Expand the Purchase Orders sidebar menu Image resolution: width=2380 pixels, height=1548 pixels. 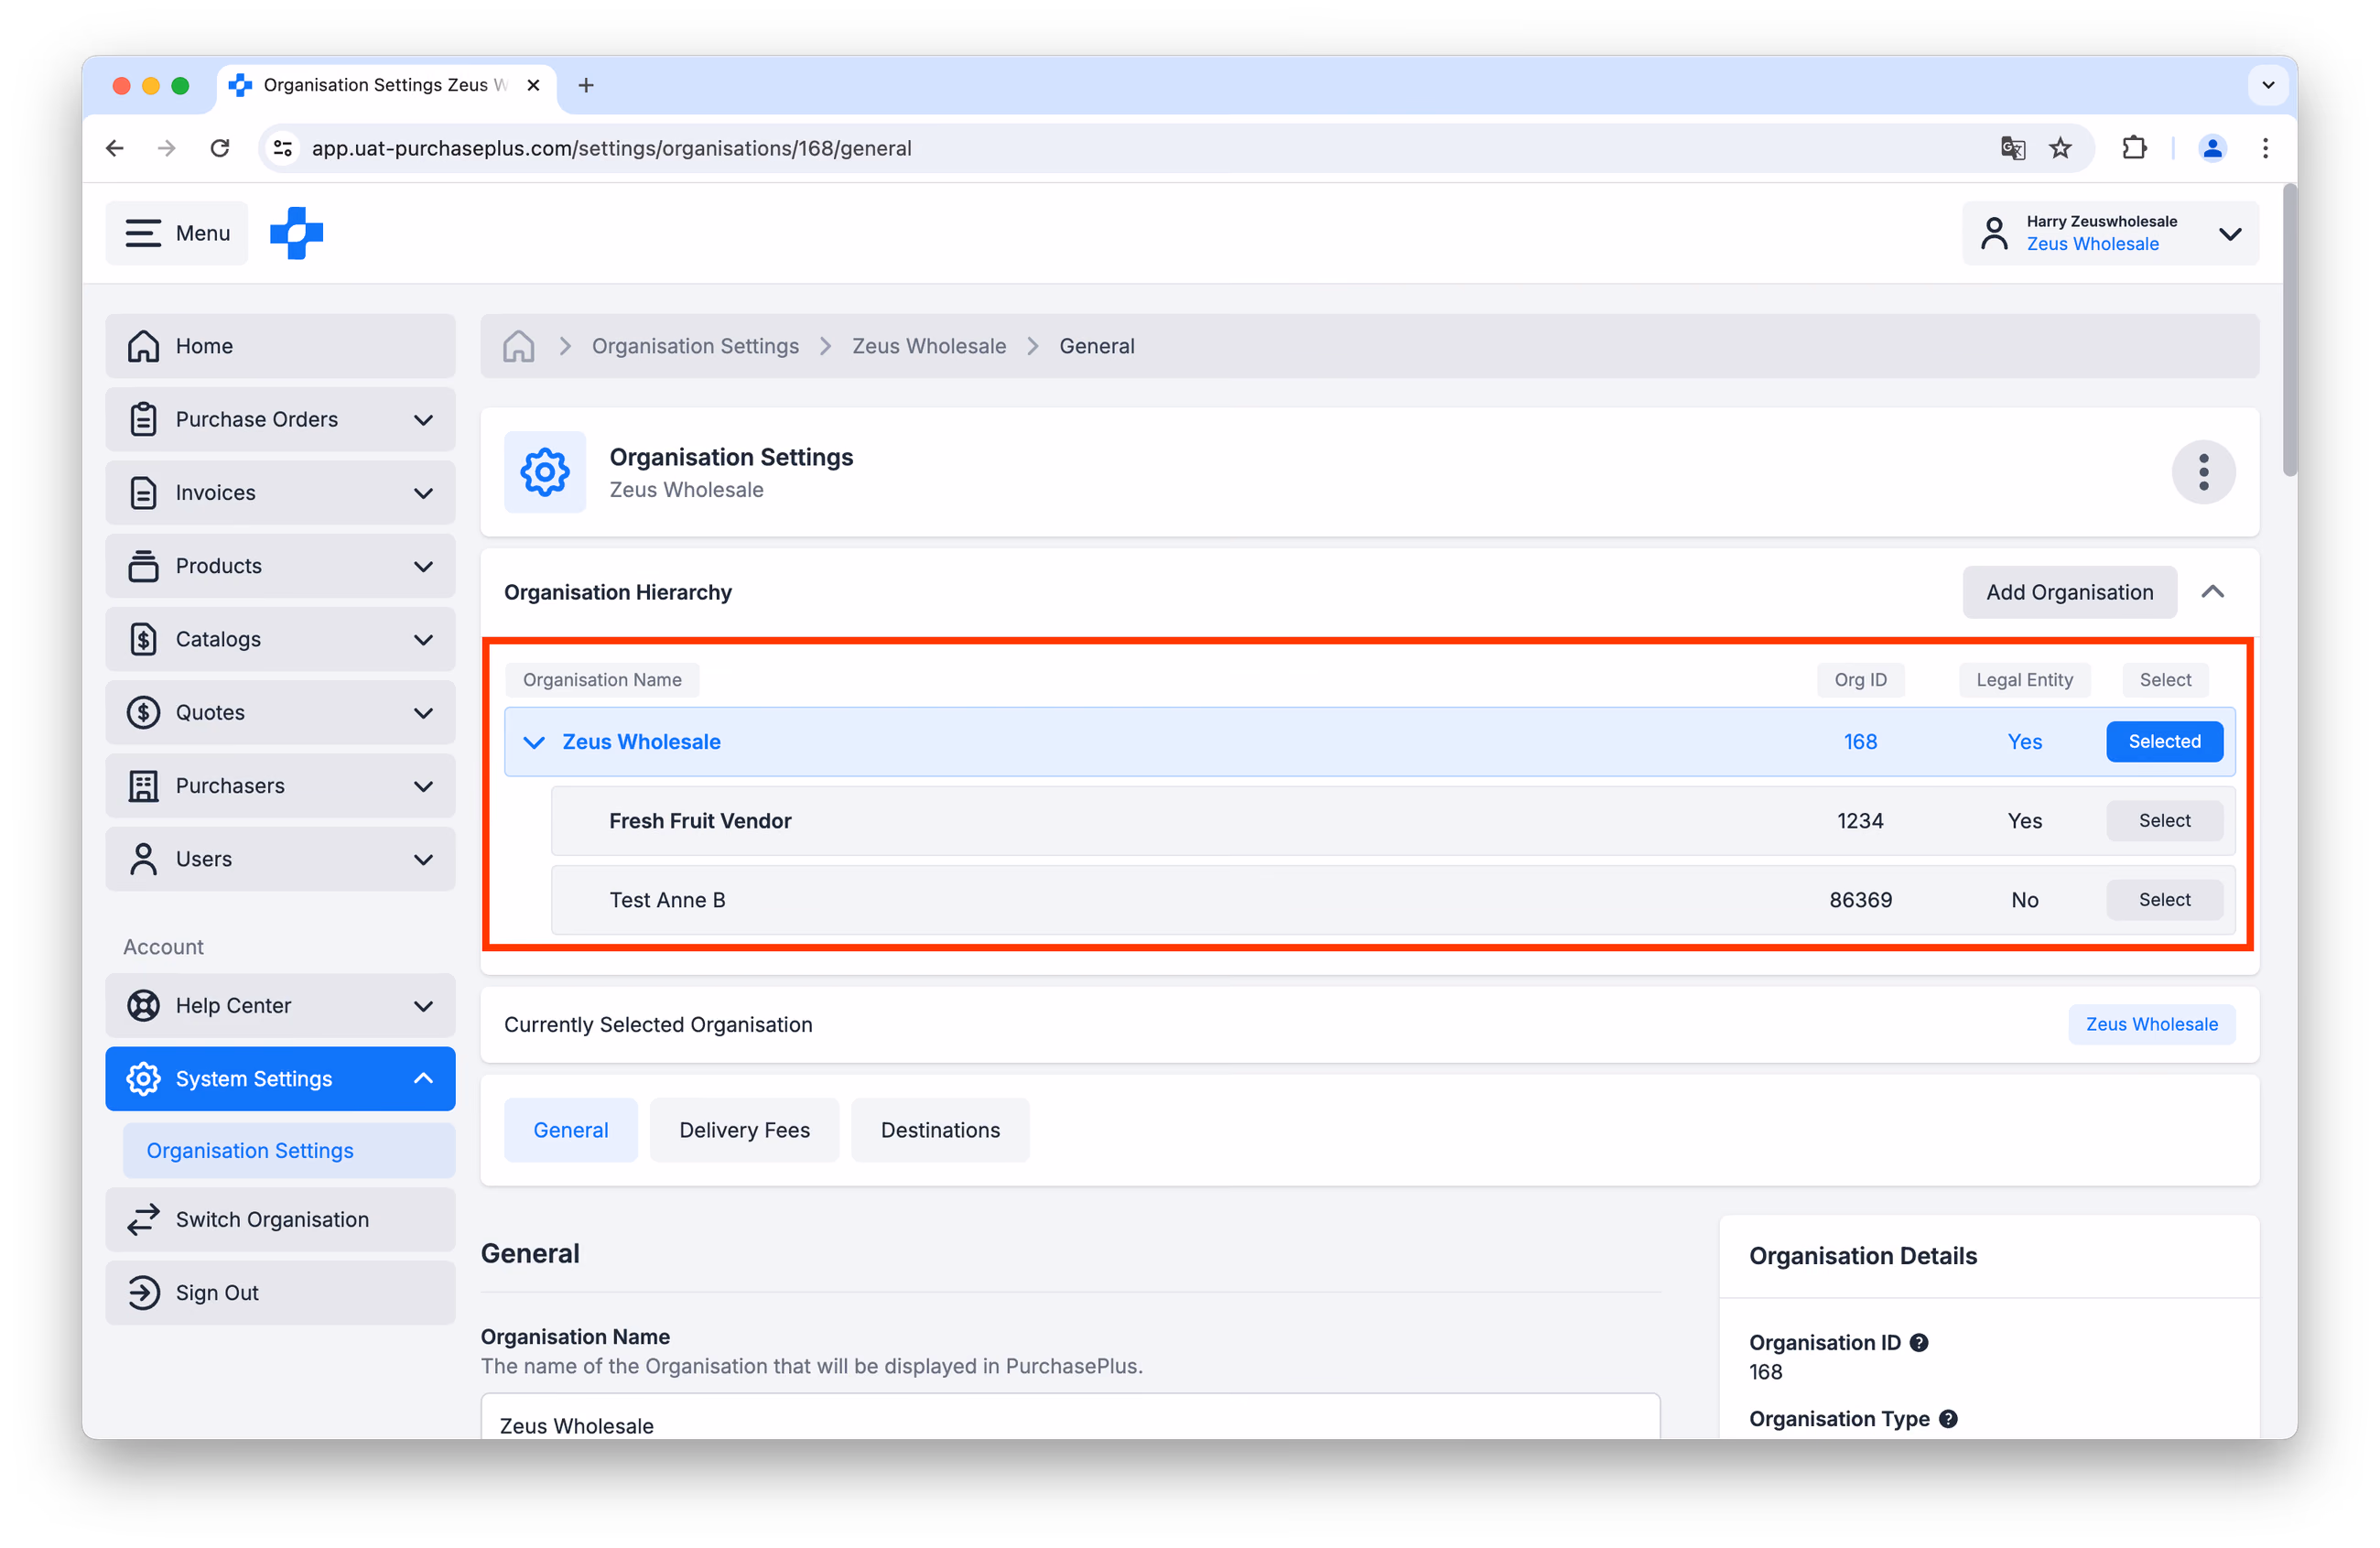click(x=280, y=419)
